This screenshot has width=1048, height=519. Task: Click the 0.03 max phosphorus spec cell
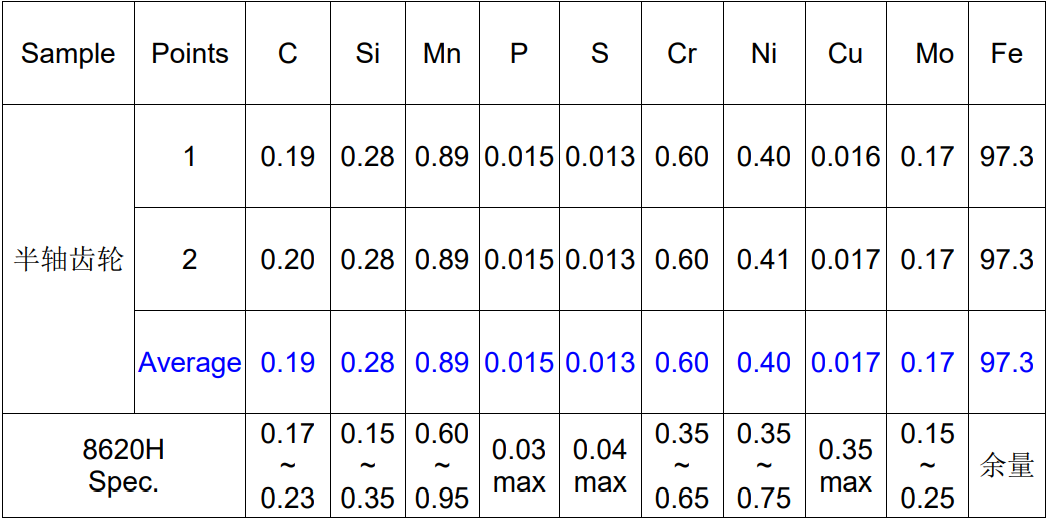point(519,466)
